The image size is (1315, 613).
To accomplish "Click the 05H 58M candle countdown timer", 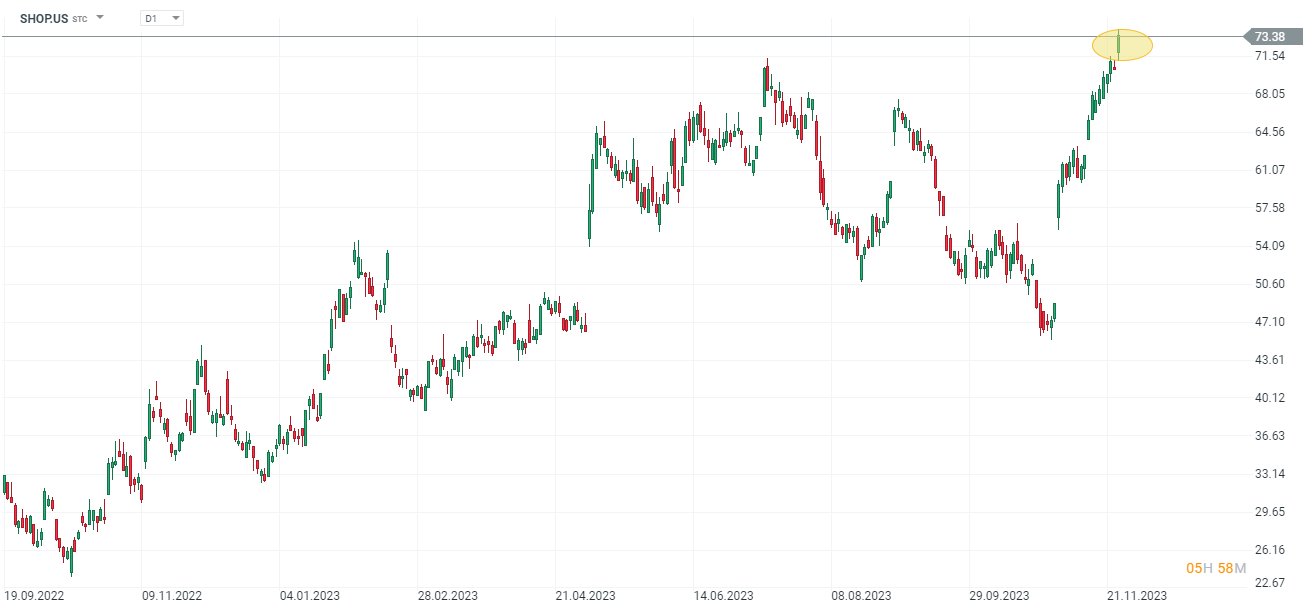I will 1215,568.
